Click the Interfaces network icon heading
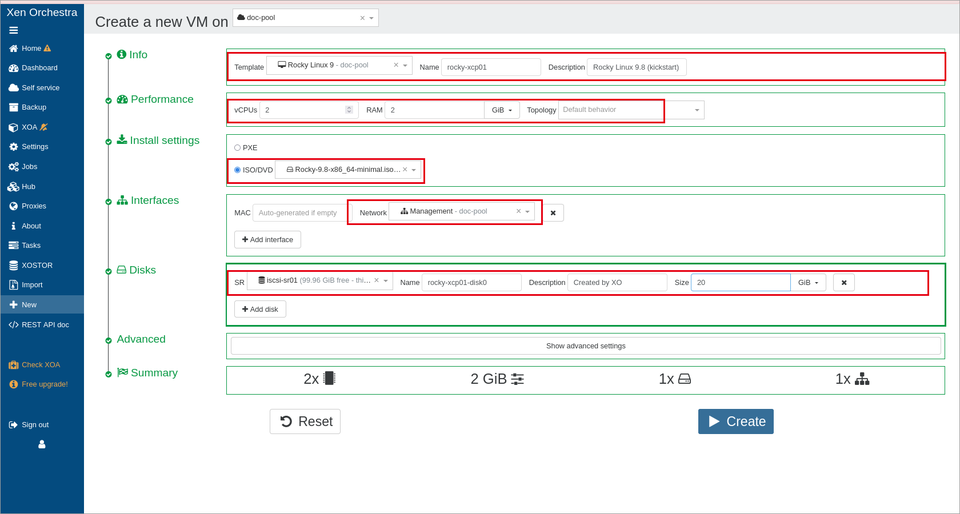960x514 pixels. (x=122, y=200)
